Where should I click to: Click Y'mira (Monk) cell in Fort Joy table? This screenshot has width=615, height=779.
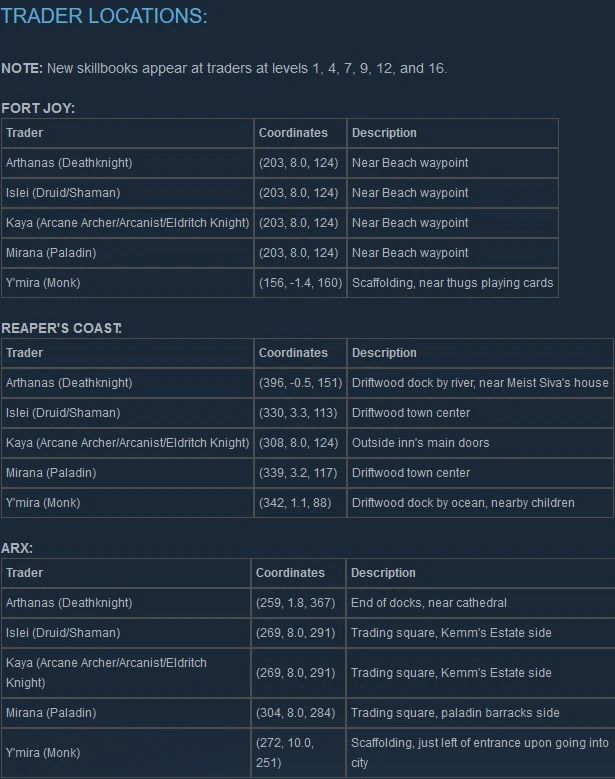[43, 283]
